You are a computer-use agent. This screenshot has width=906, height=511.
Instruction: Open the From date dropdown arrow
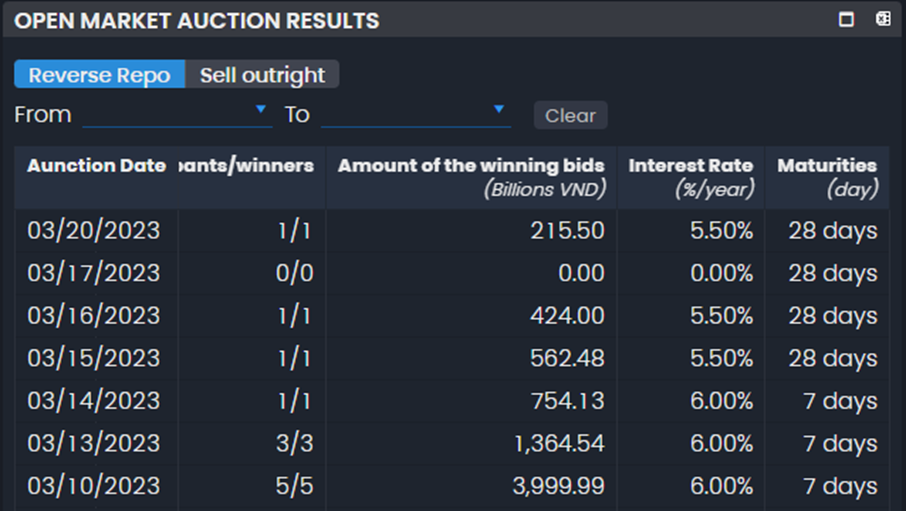pyautogui.click(x=261, y=109)
